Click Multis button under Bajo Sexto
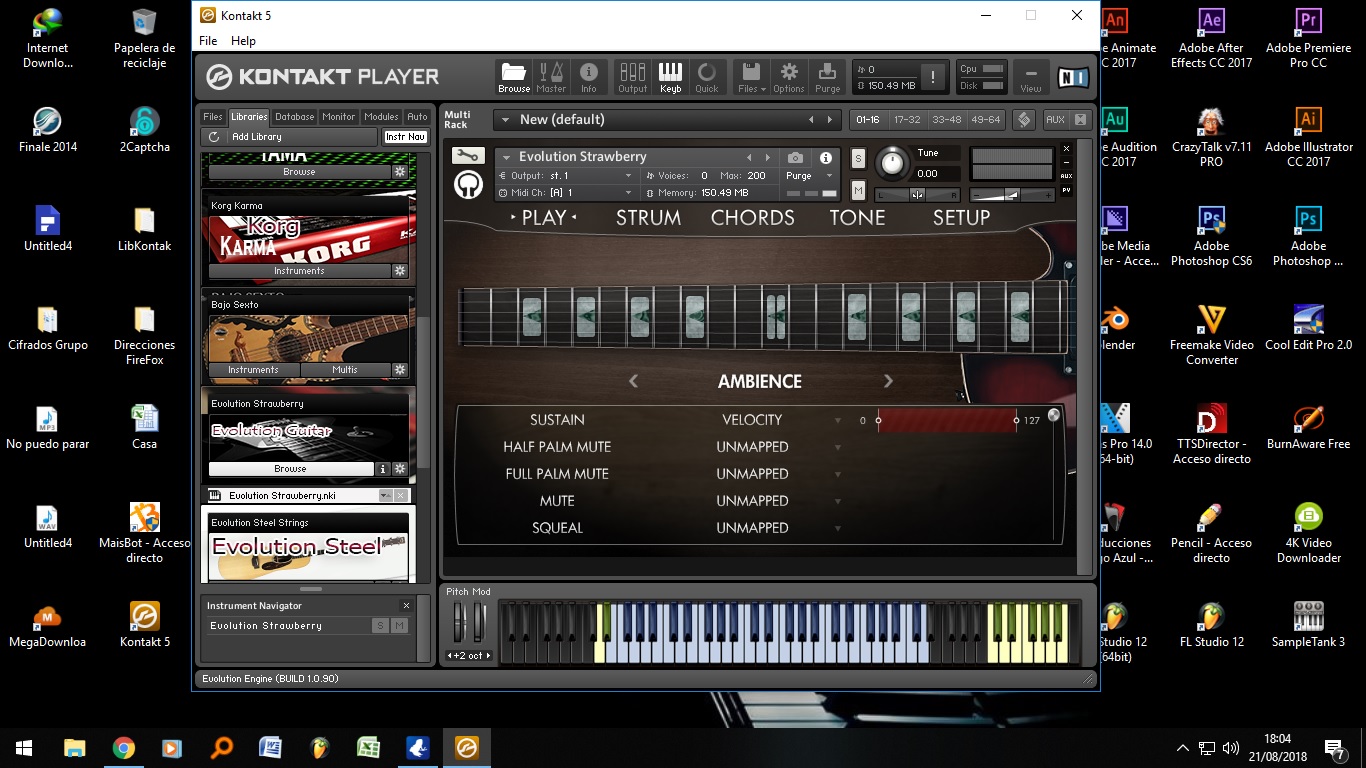 click(x=345, y=370)
